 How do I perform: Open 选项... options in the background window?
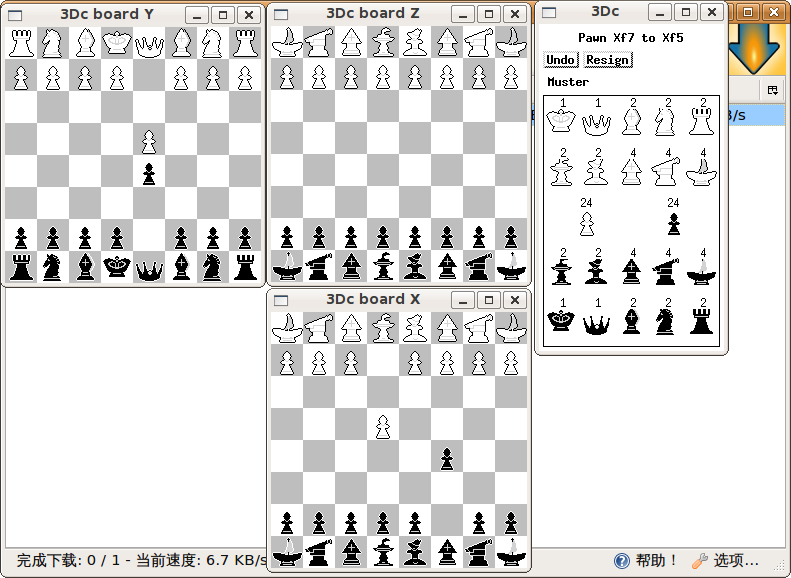coord(725,560)
